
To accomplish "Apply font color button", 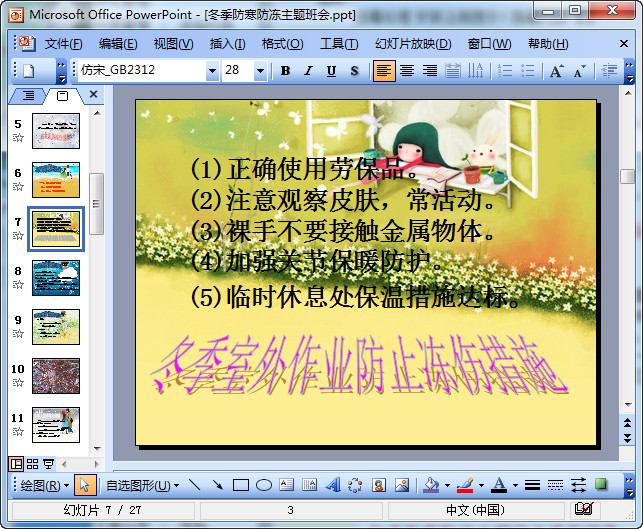I will (499, 486).
